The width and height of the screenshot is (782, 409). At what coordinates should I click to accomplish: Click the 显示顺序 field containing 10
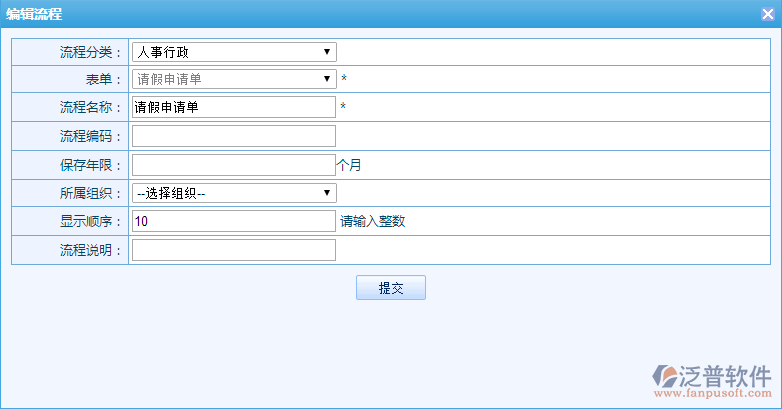coord(234,221)
